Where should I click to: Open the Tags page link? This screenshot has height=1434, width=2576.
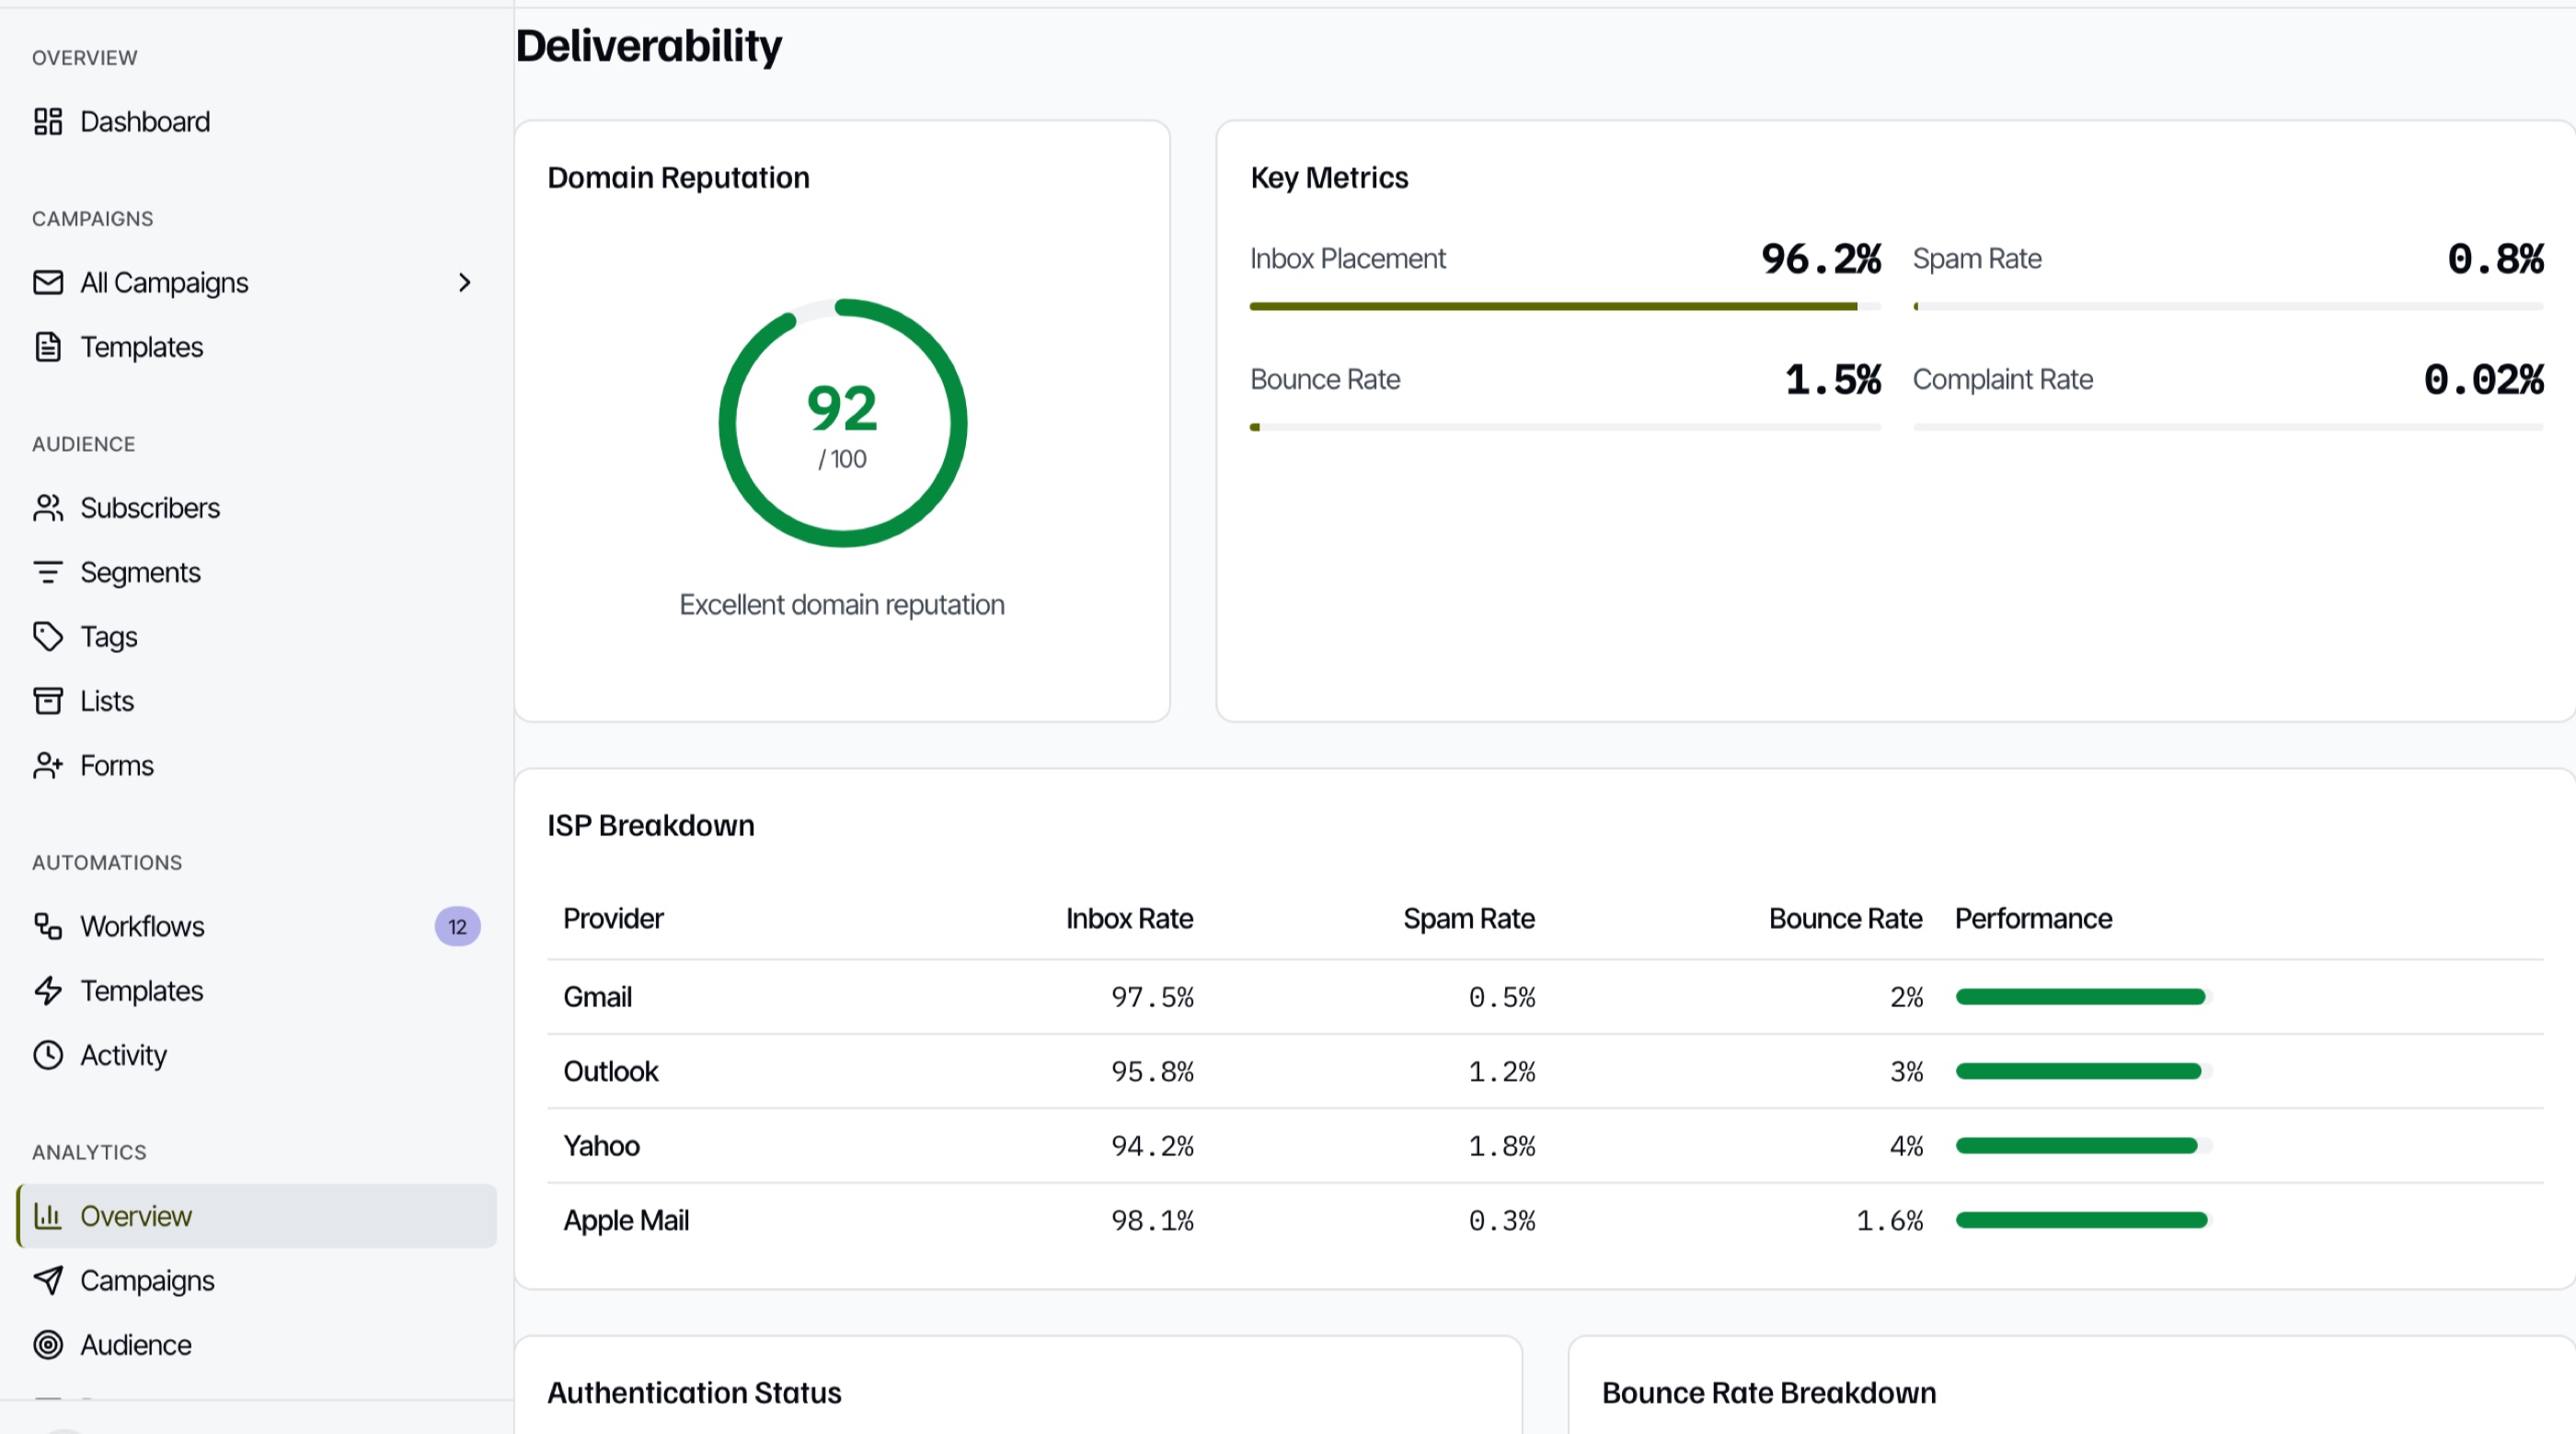point(256,637)
